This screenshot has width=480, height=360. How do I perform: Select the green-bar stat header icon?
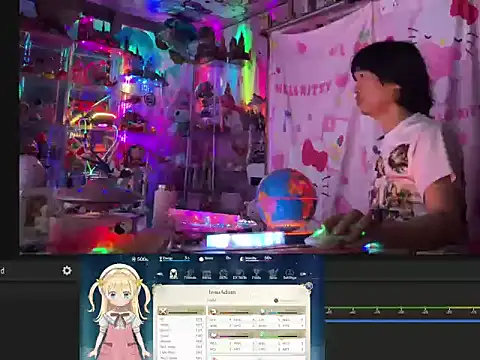tap(263, 334)
